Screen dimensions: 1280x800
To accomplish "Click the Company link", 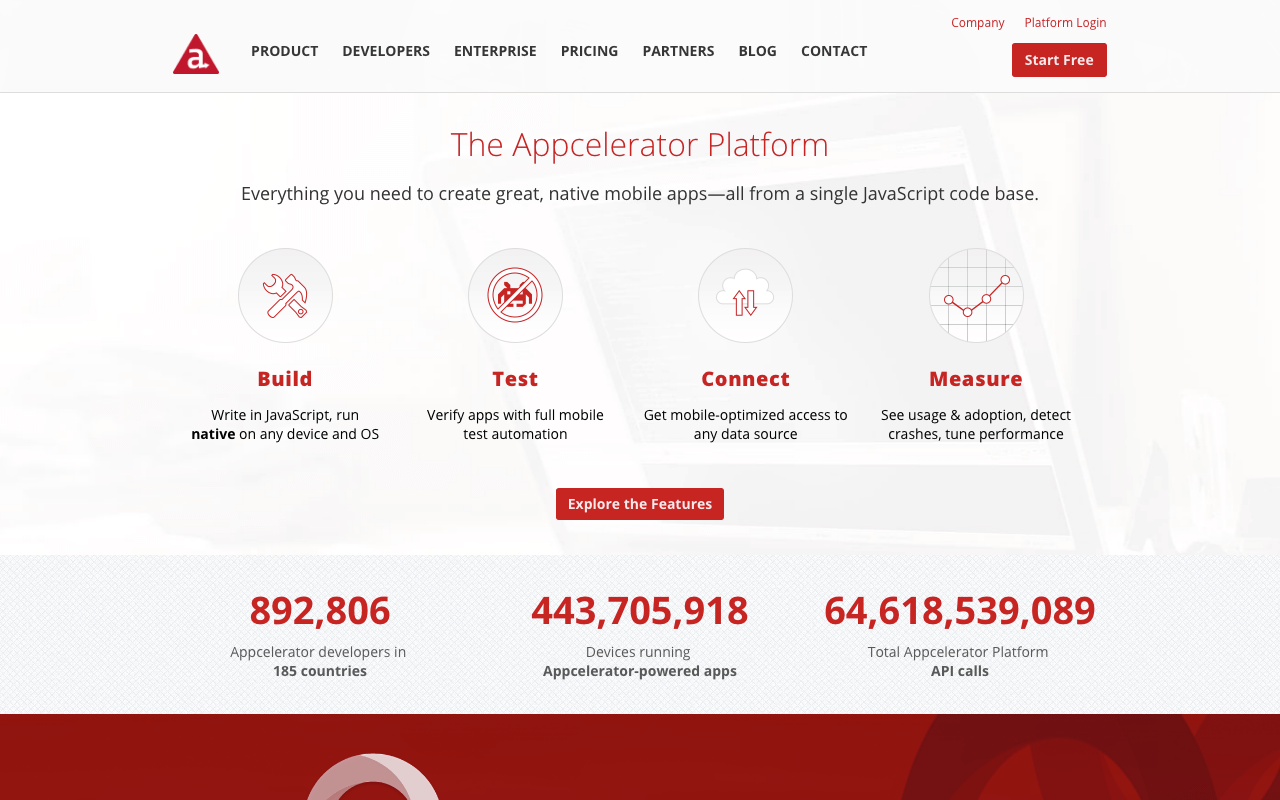I will tap(978, 23).
